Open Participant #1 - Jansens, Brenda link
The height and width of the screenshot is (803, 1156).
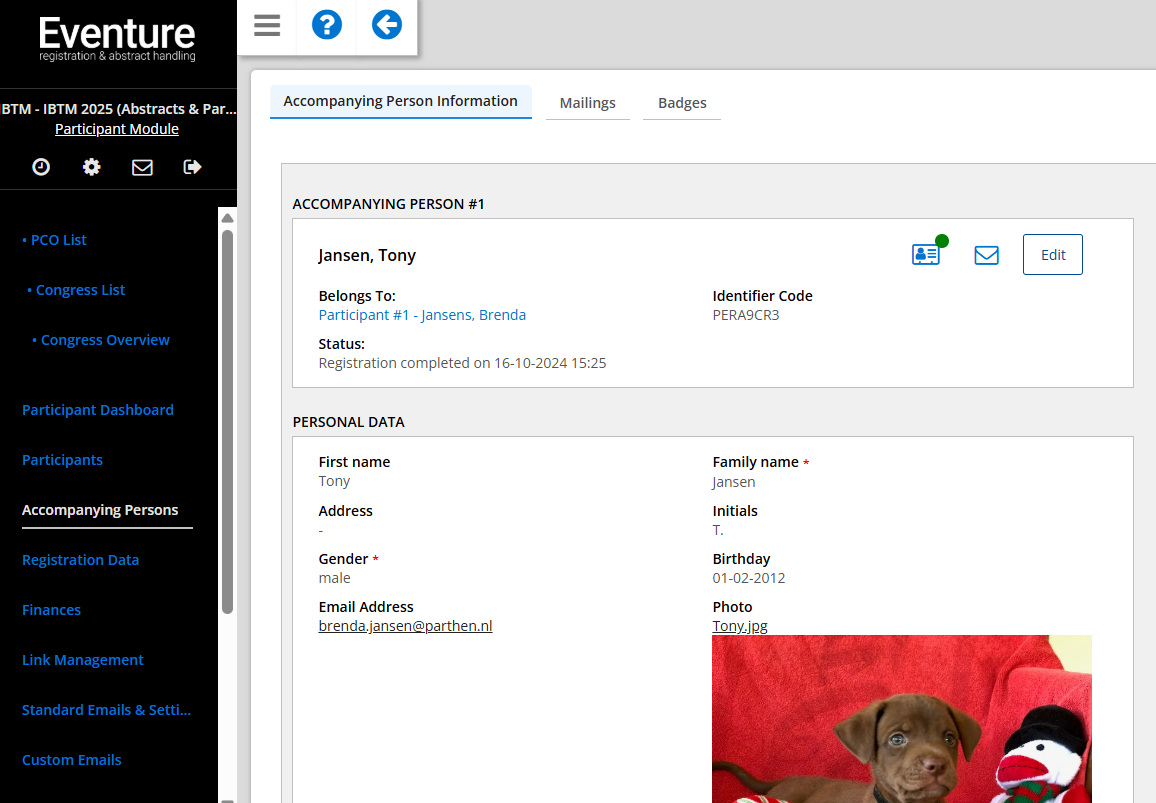422,315
